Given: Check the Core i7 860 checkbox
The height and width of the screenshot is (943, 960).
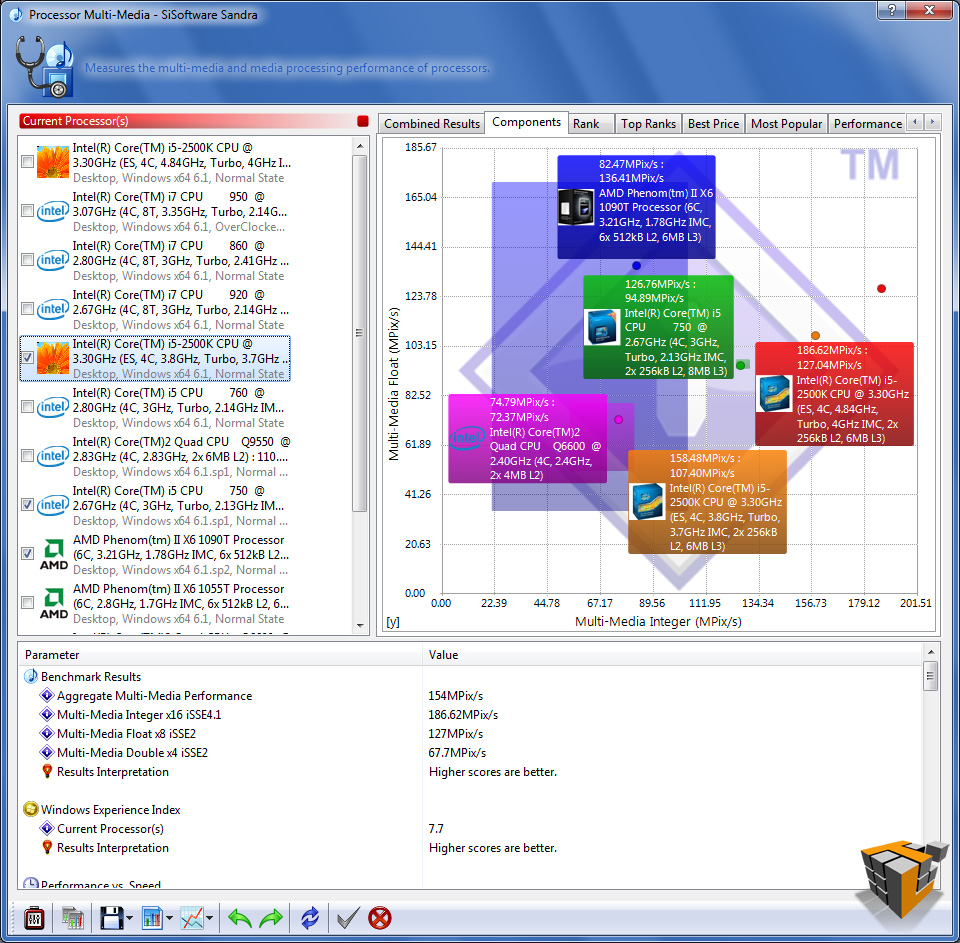Looking at the screenshot, I should pyautogui.click(x=27, y=260).
